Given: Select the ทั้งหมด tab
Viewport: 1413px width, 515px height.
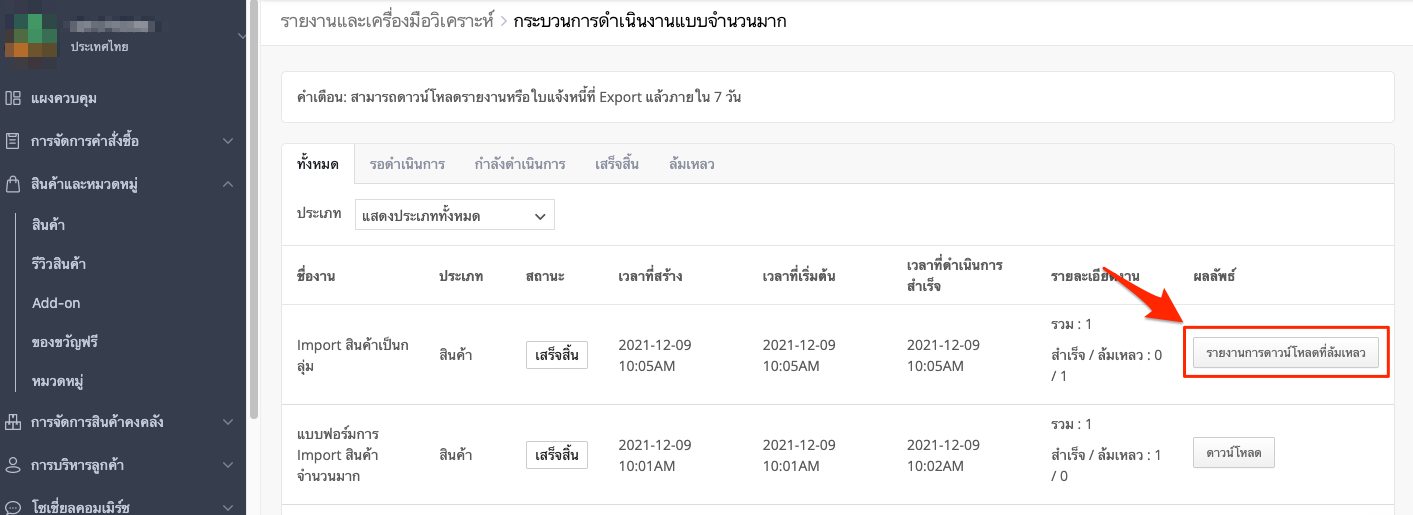Looking at the screenshot, I should pos(318,164).
